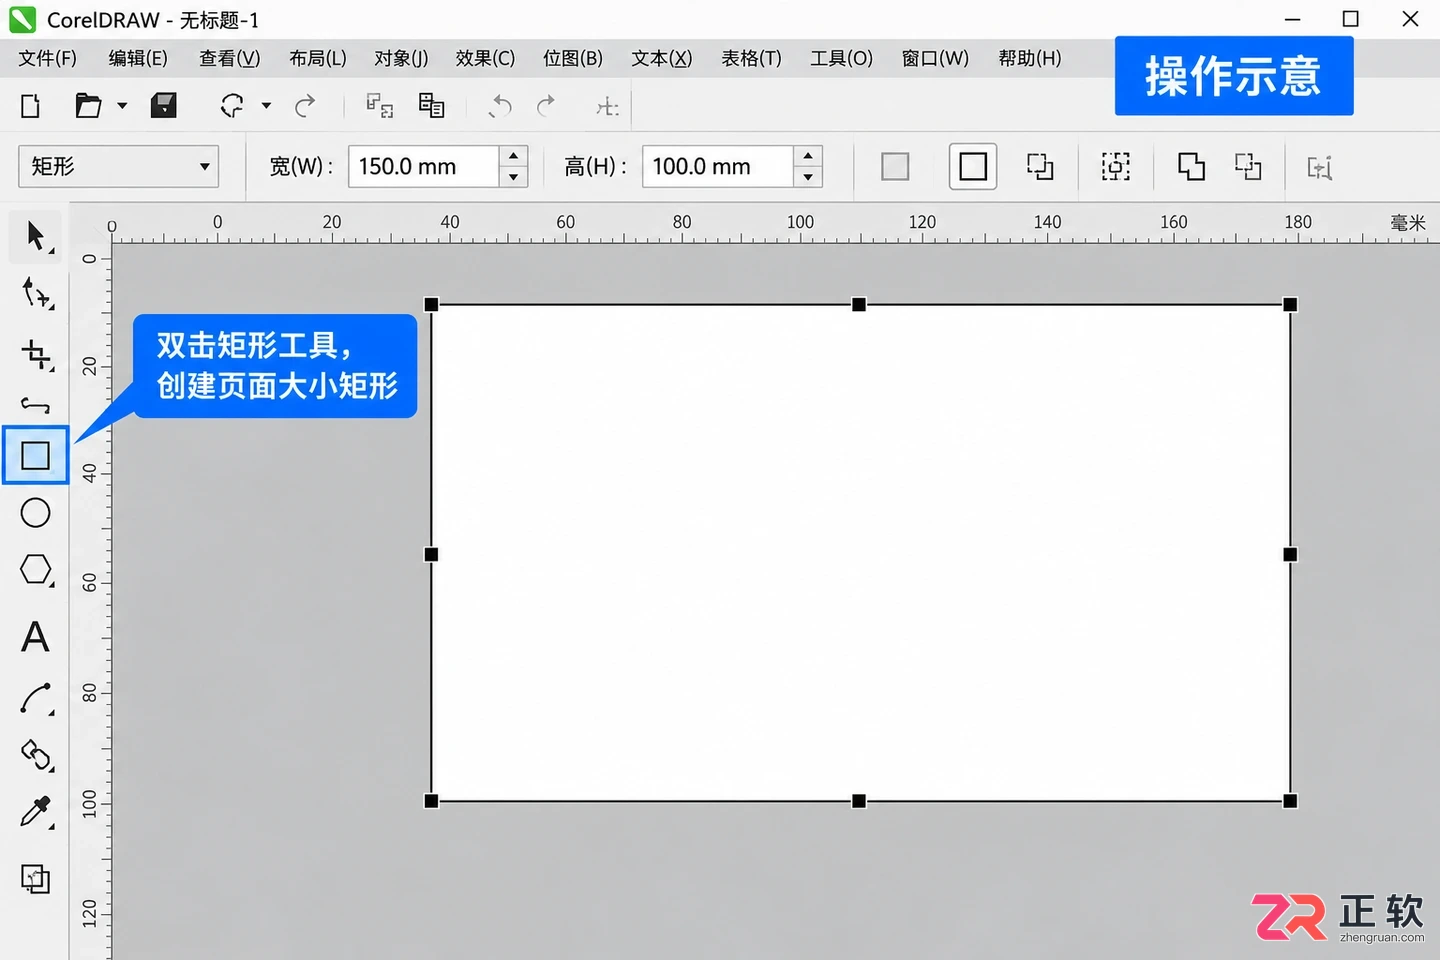Click the gray filled square icon

click(895, 167)
